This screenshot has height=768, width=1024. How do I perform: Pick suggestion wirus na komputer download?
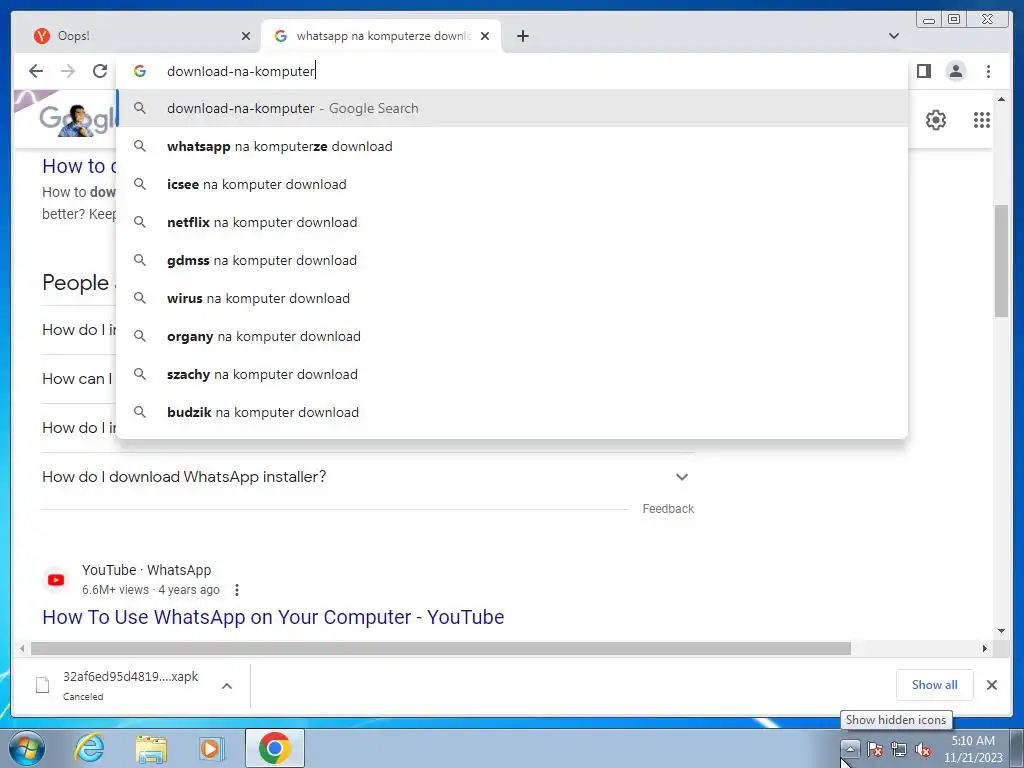coord(512,298)
